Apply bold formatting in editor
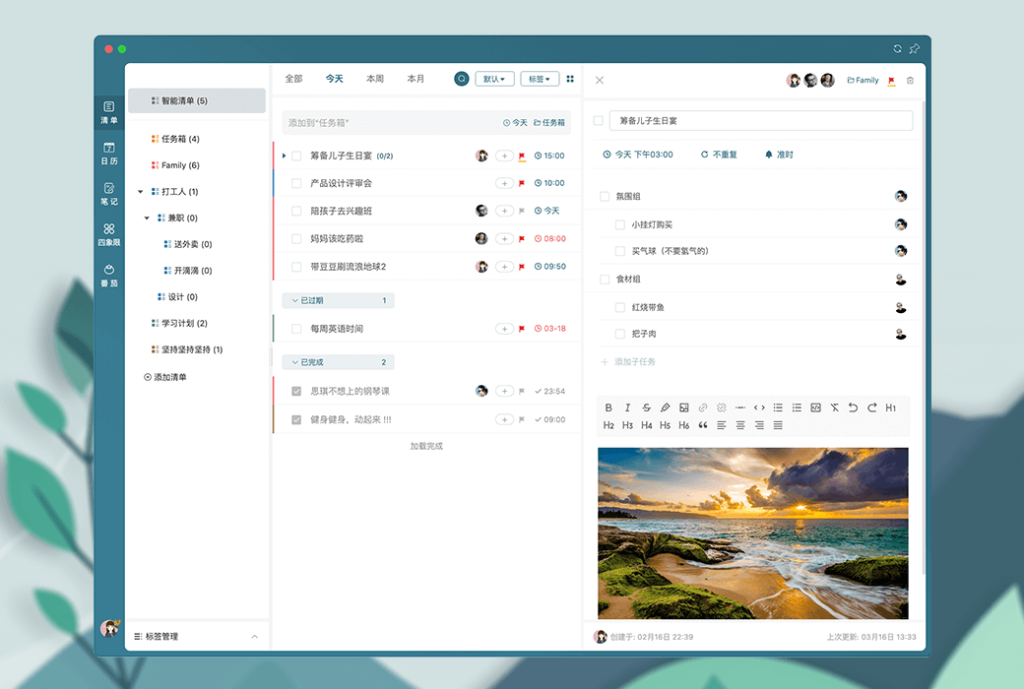Viewport: 1024px width, 689px height. coord(608,408)
